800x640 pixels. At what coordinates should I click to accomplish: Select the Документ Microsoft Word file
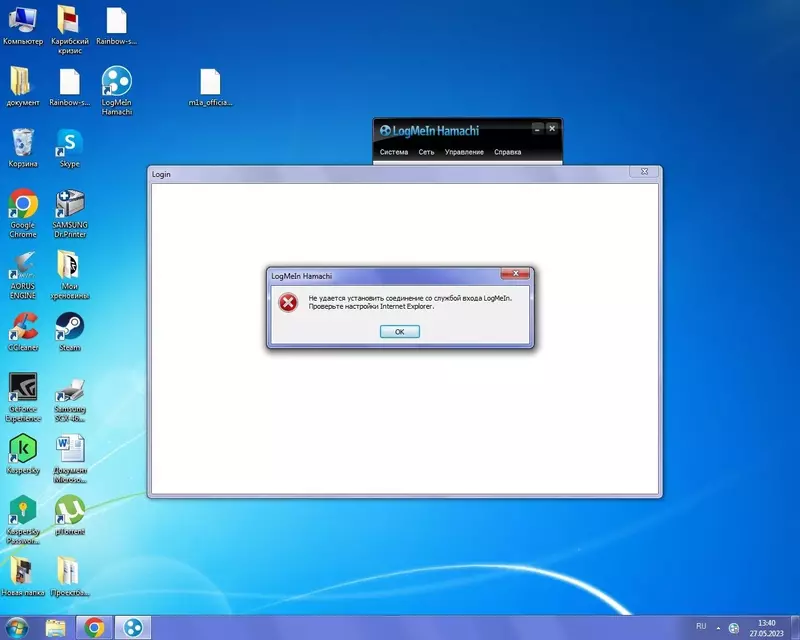pyautogui.click(x=70, y=458)
